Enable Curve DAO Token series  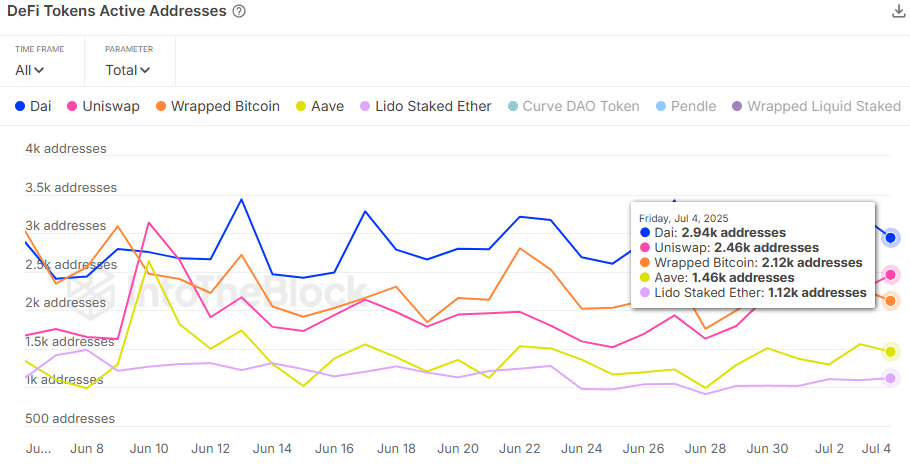pyautogui.click(x=573, y=107)
